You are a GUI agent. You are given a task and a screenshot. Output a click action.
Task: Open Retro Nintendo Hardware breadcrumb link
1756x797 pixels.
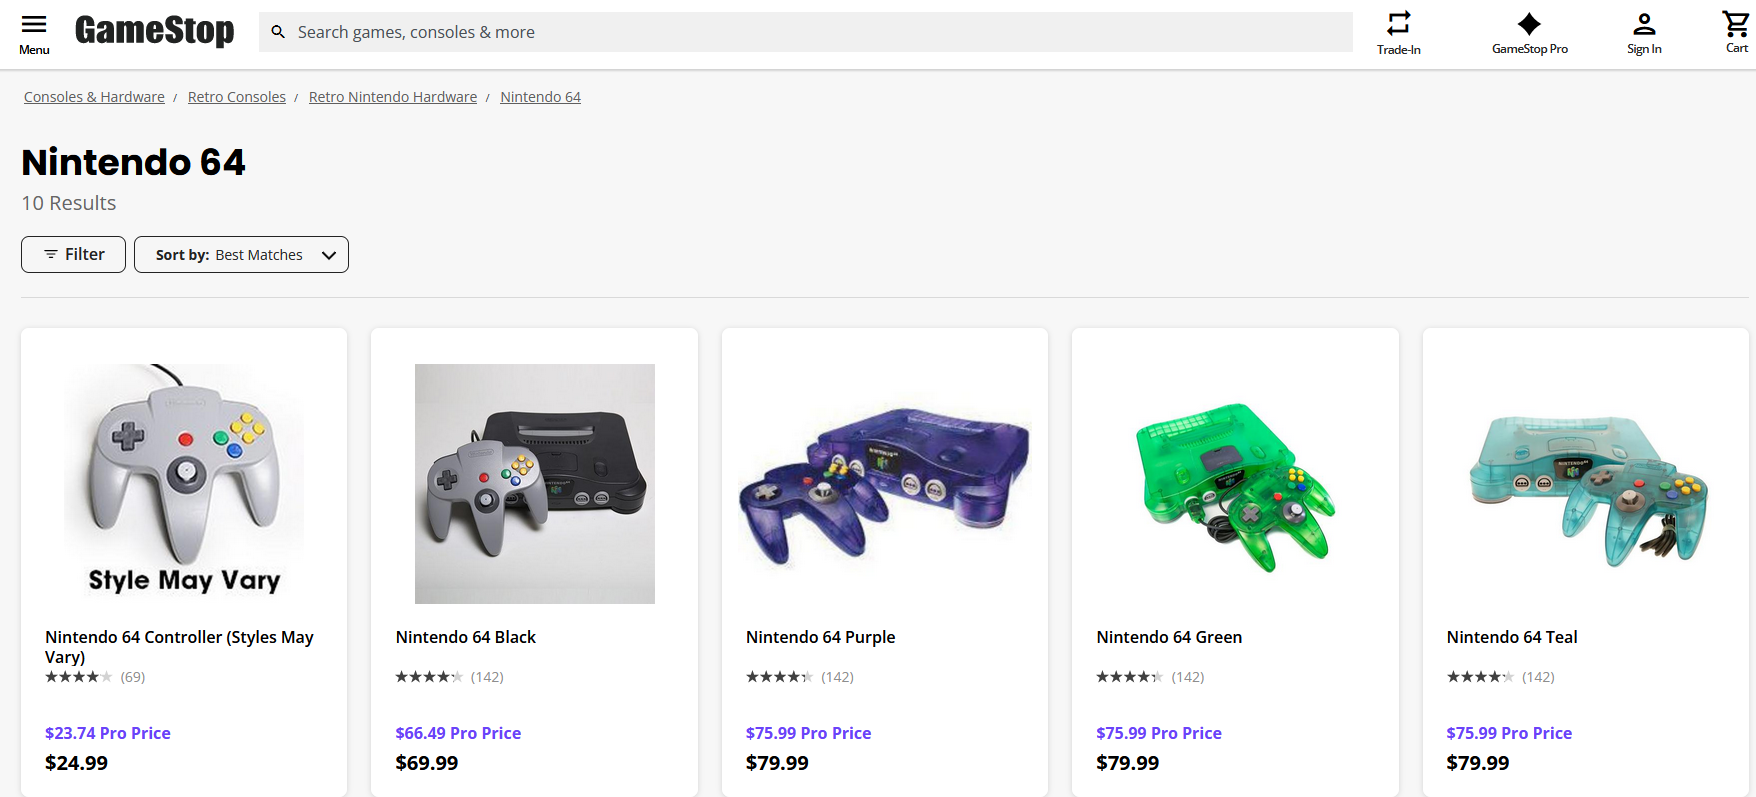(x=393, y=97)
